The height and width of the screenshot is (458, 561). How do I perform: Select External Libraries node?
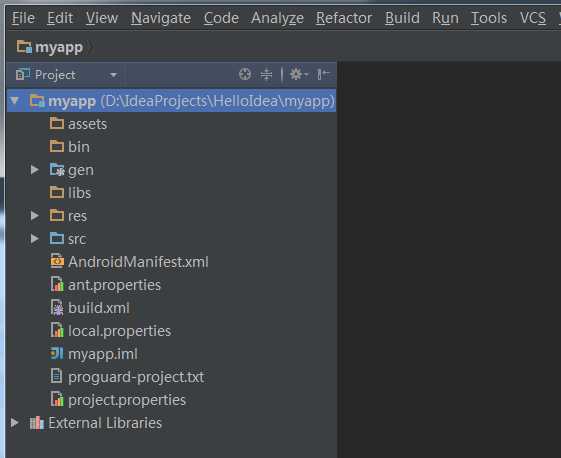click(x=105, y=423)
